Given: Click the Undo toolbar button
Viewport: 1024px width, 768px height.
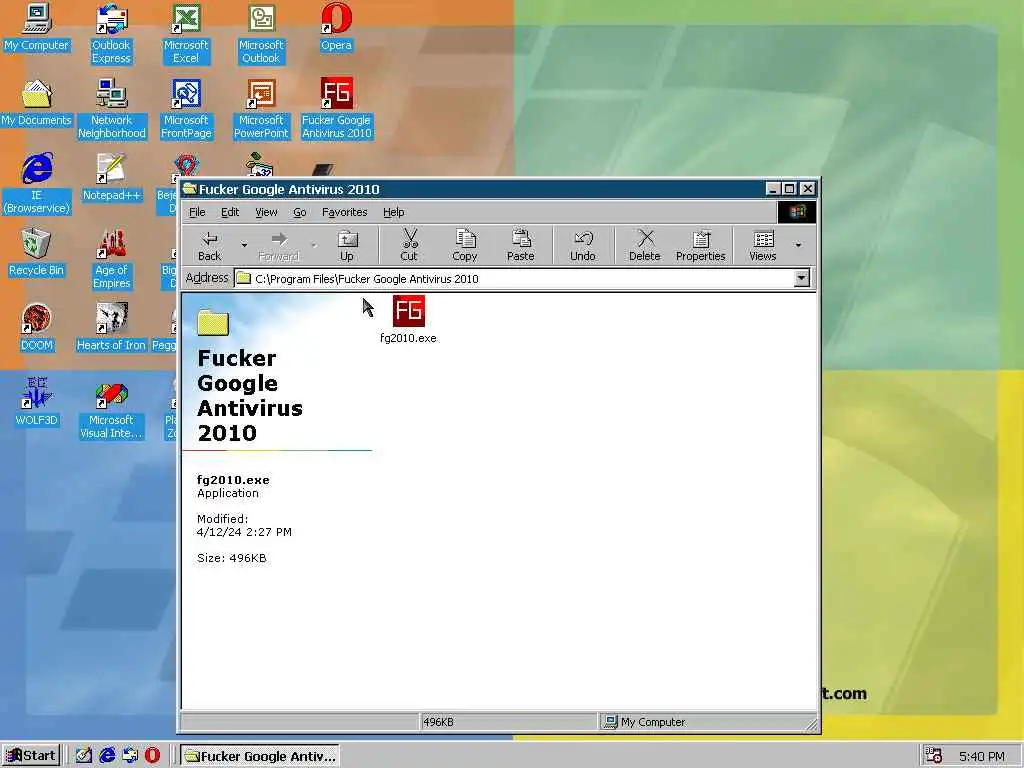Looking at the screenshot, I should click(x=583, y=246).
